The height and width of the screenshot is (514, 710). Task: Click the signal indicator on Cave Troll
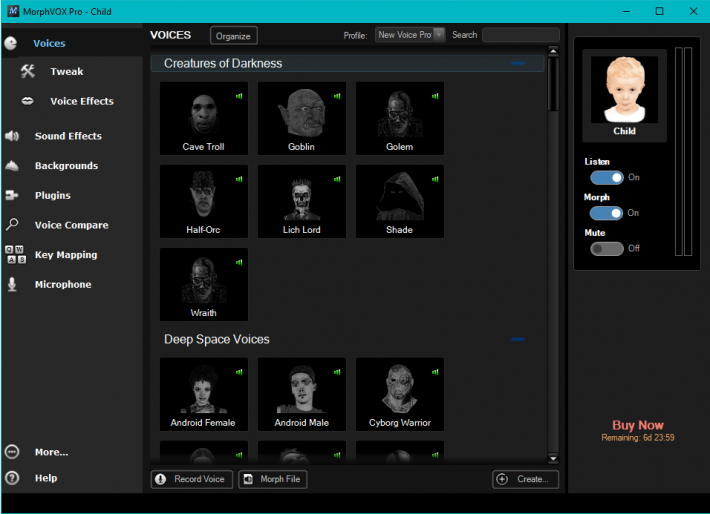[239, 96]
